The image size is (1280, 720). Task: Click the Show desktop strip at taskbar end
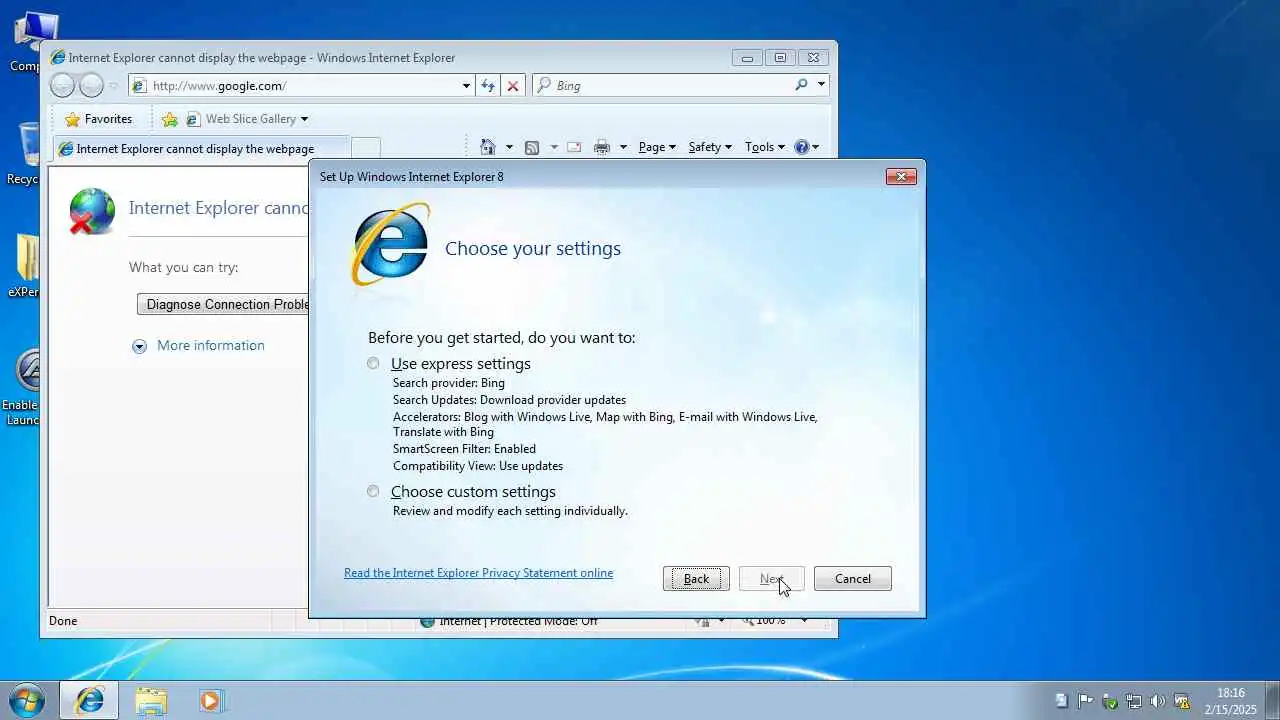tap(1272, 701)
